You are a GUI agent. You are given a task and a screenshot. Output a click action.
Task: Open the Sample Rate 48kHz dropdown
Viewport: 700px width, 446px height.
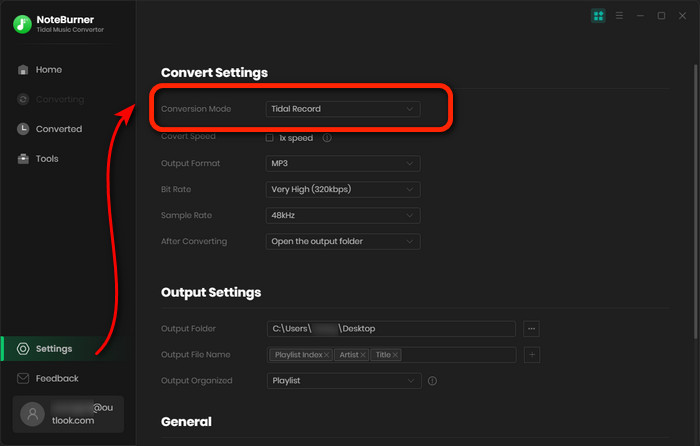343,215
